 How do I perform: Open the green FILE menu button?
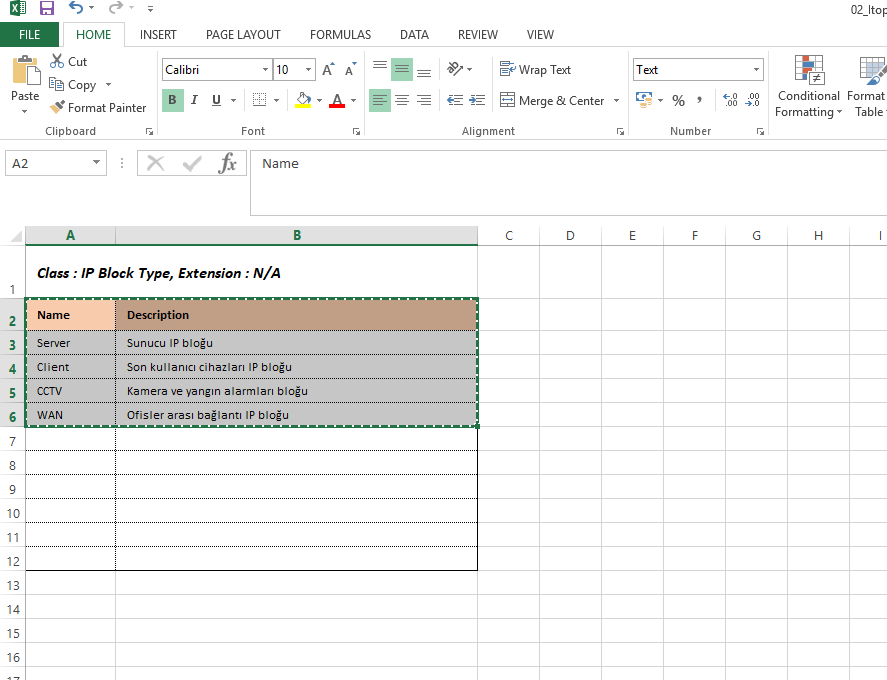[29, 35]
